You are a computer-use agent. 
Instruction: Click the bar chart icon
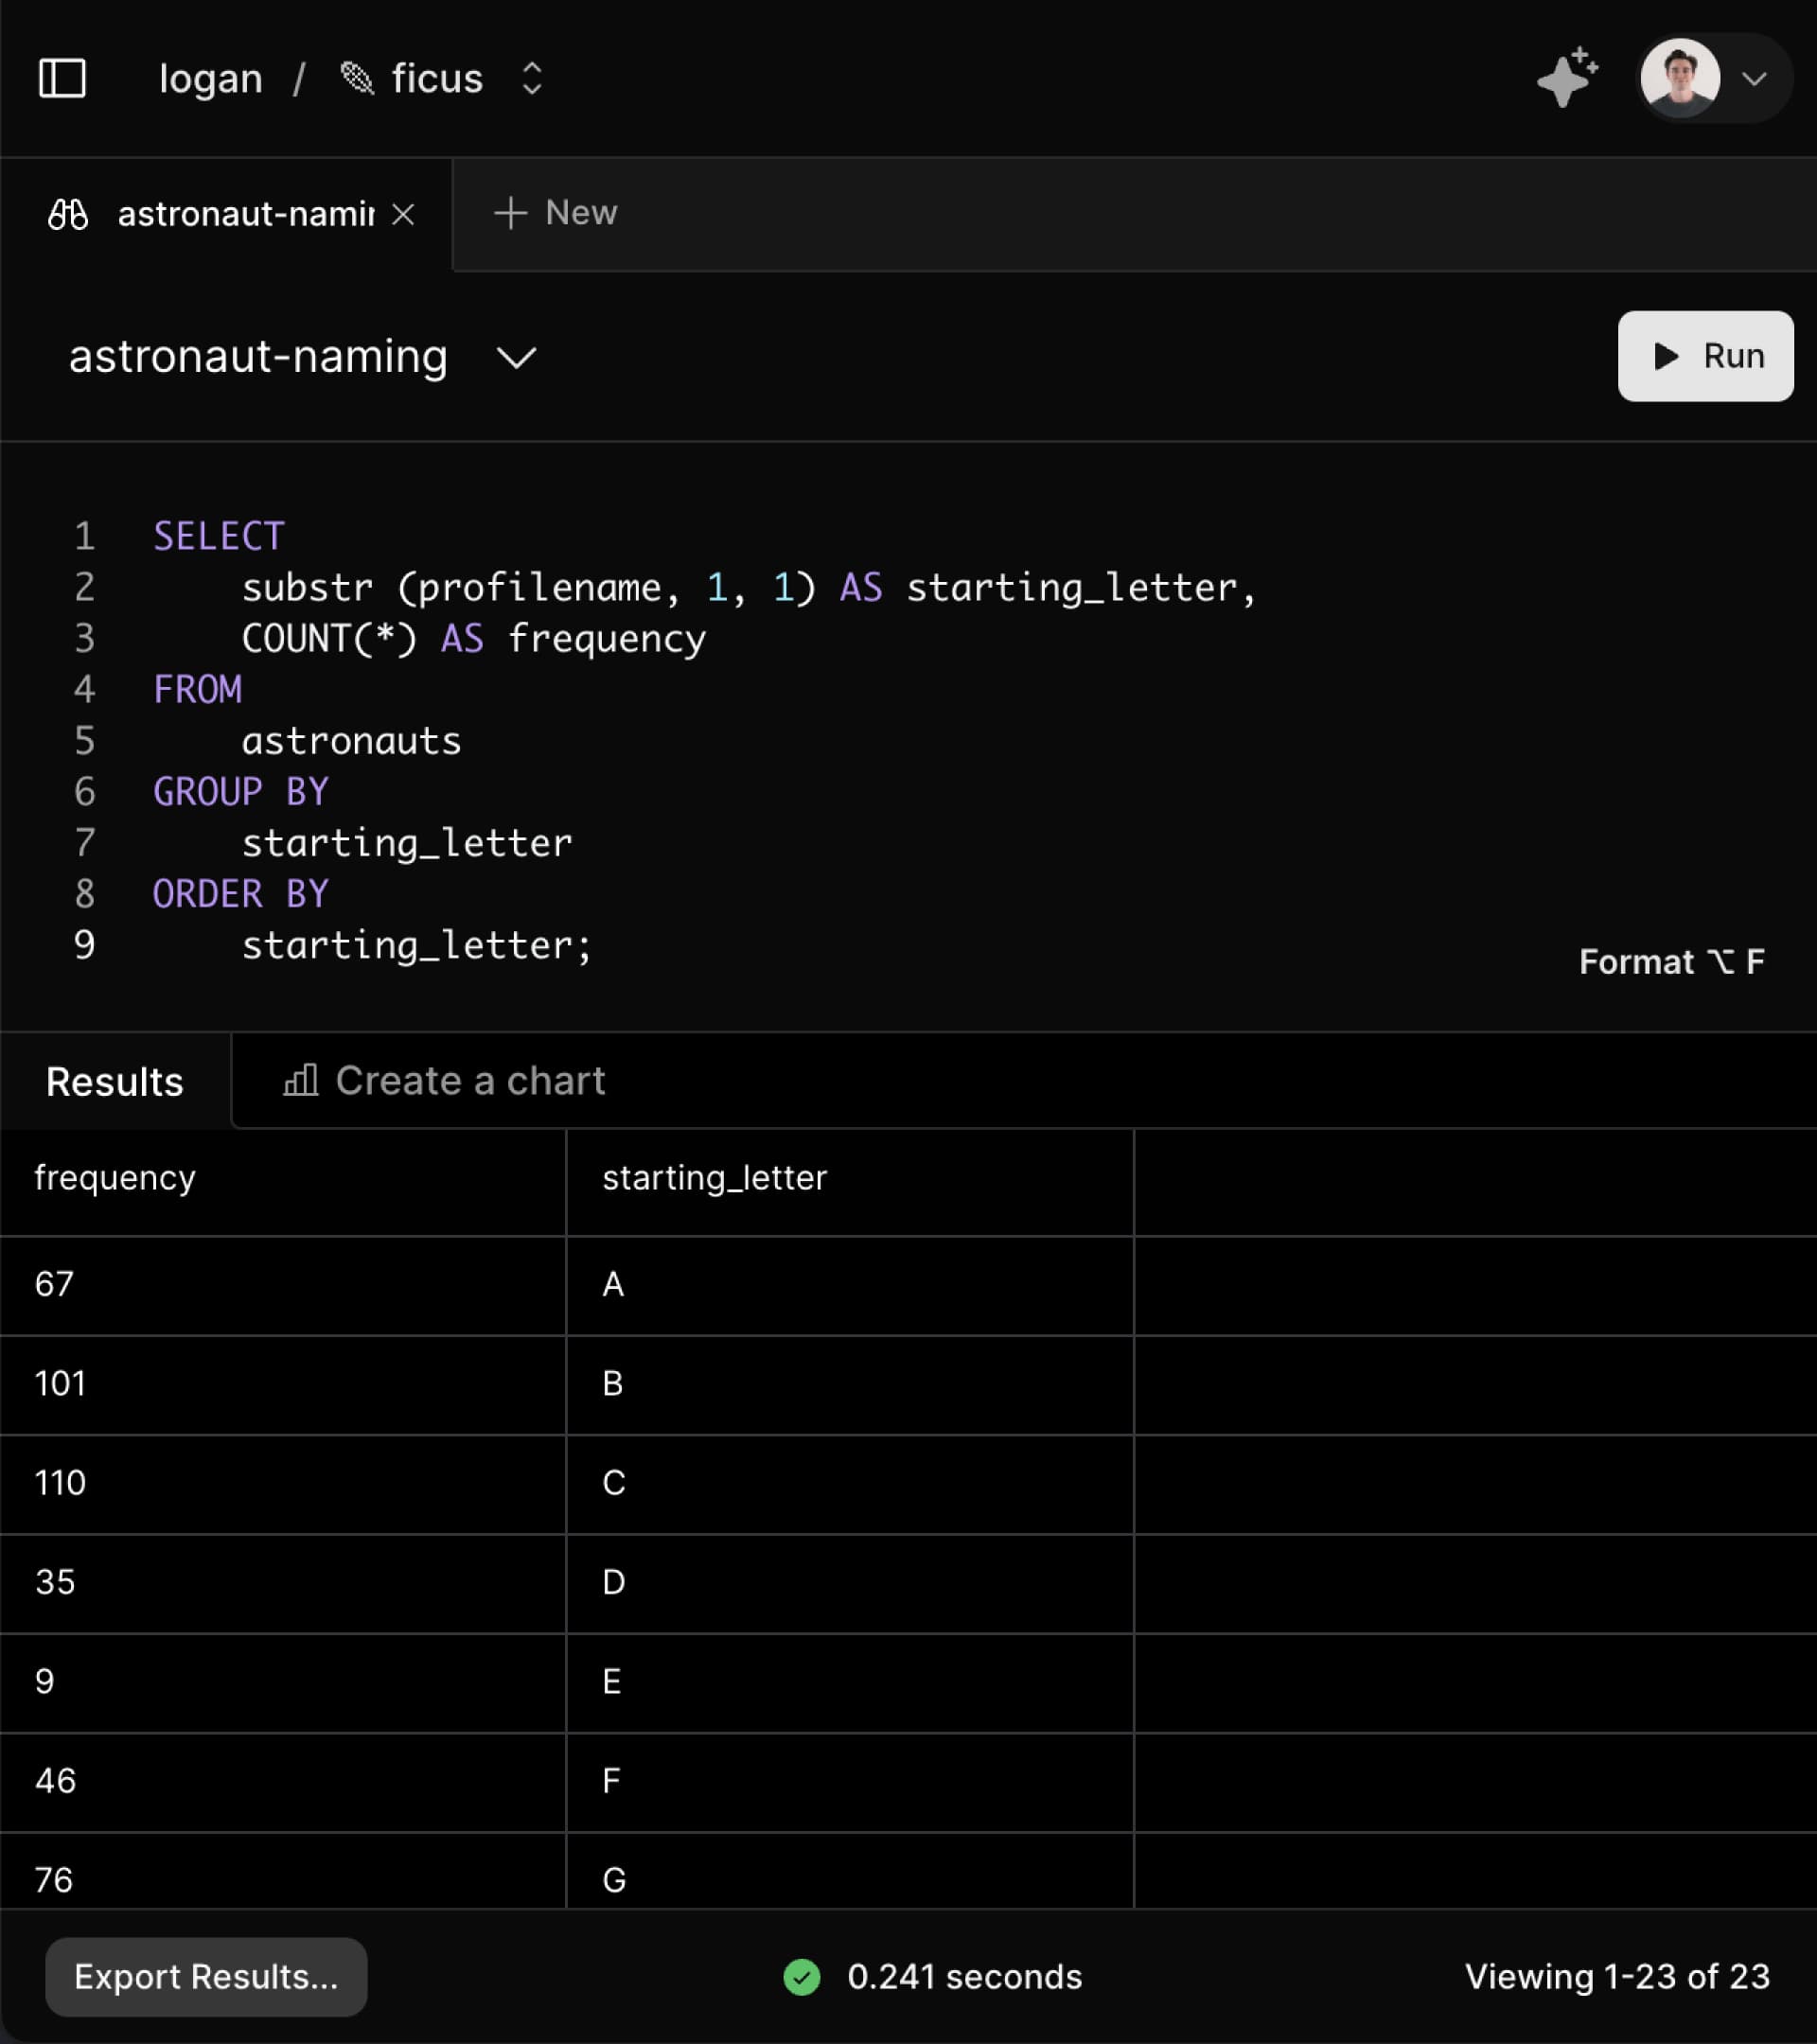coord(300,1080)
